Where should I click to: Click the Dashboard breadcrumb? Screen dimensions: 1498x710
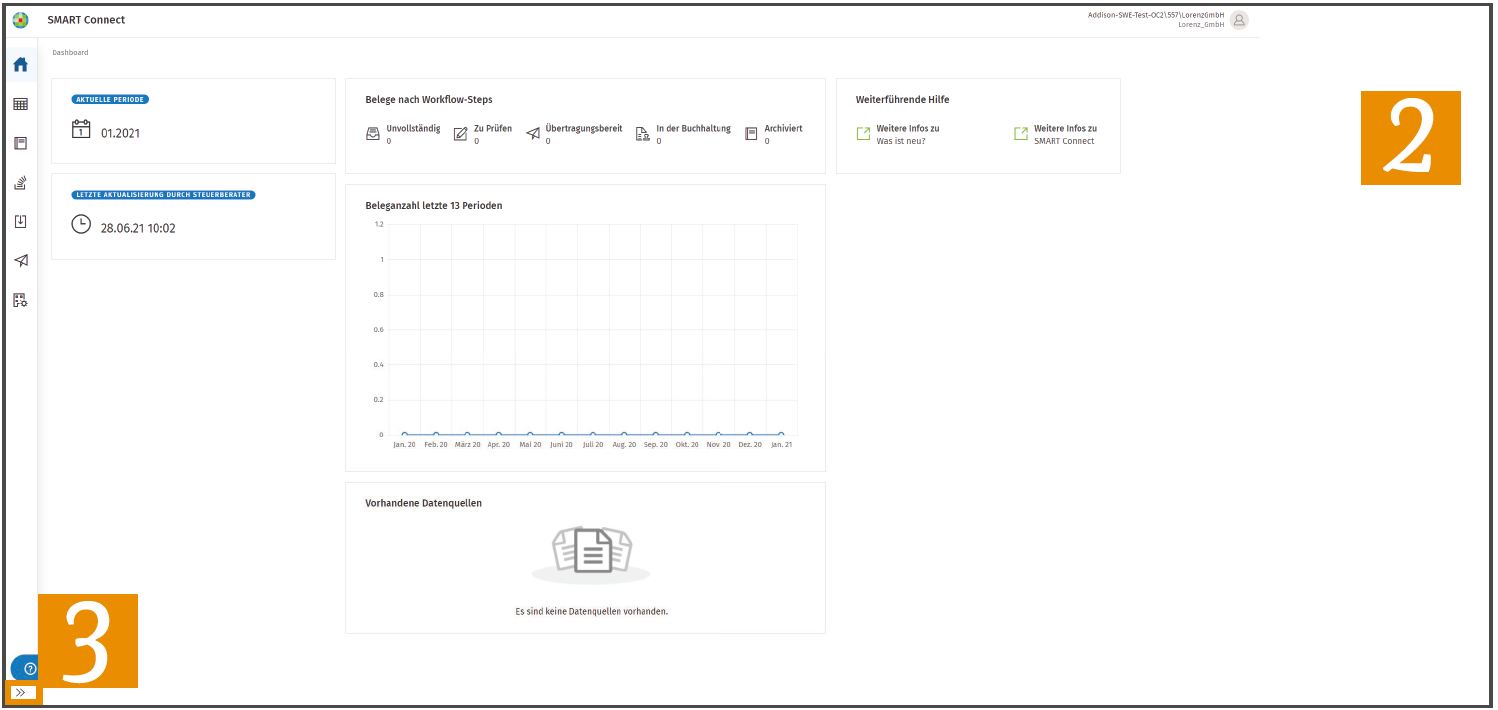[70, 52]
